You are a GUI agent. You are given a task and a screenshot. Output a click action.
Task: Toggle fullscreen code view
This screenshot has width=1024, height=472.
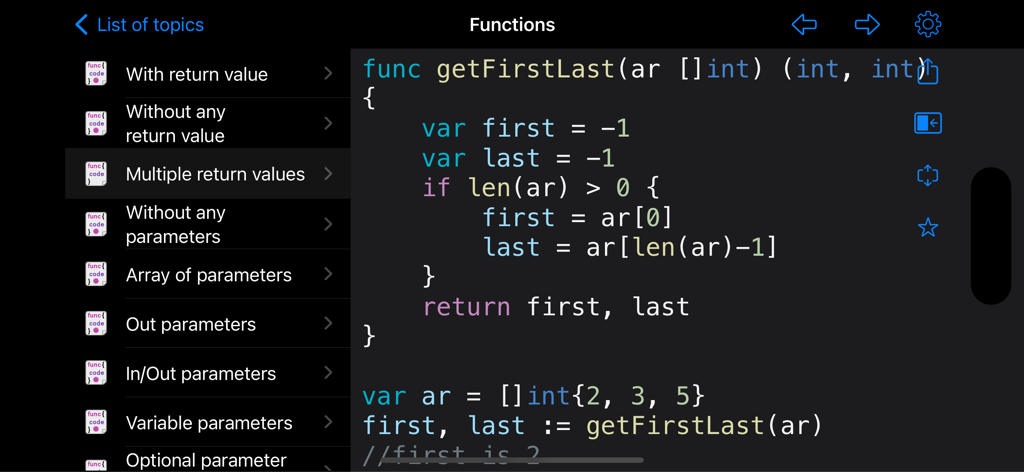click(928, 176)
